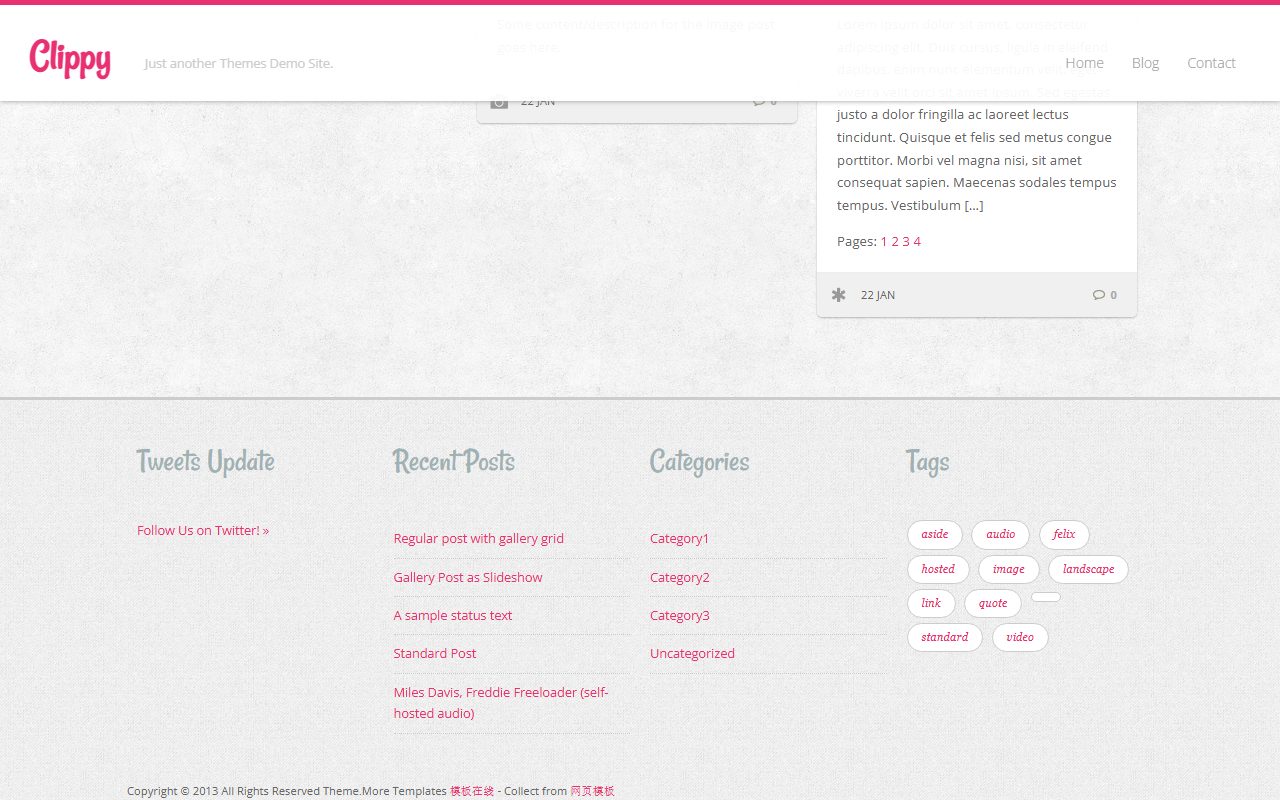Click the felix tag

tap(1064, 534)
